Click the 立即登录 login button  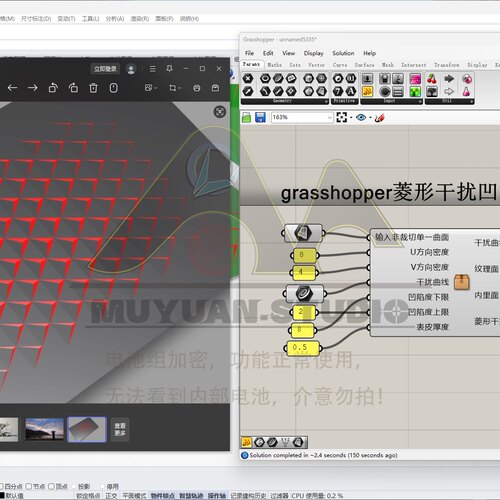tap(105, 69)
